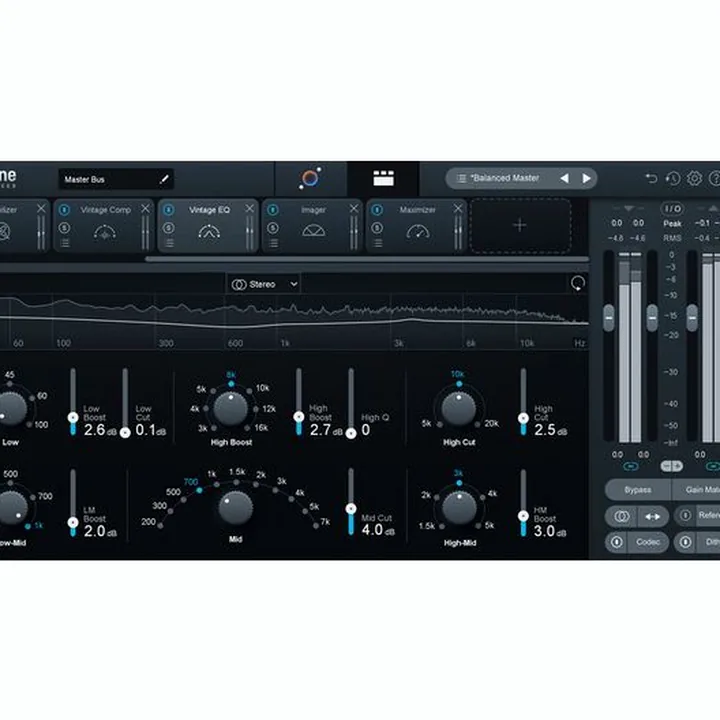720x720 pixels.
Task: Open Vintage EQ module preset list
Action: point(169,243)
